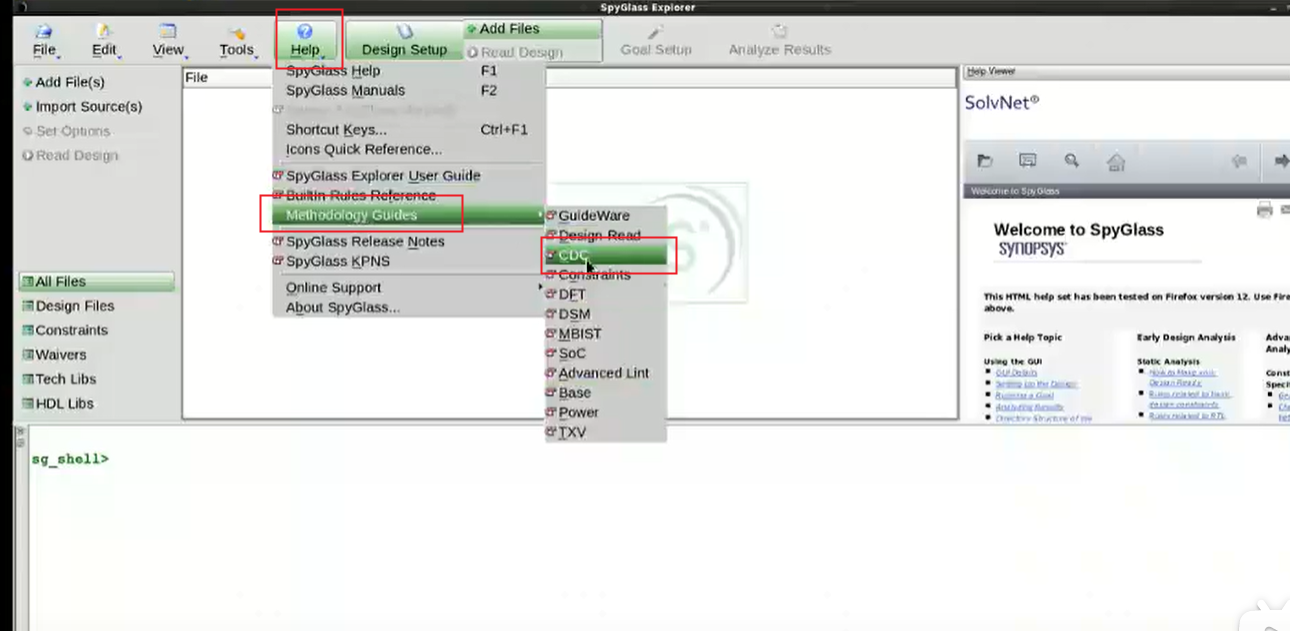
Task: Choose SpyGlass Help menu entry
Action: coord(408,71)
